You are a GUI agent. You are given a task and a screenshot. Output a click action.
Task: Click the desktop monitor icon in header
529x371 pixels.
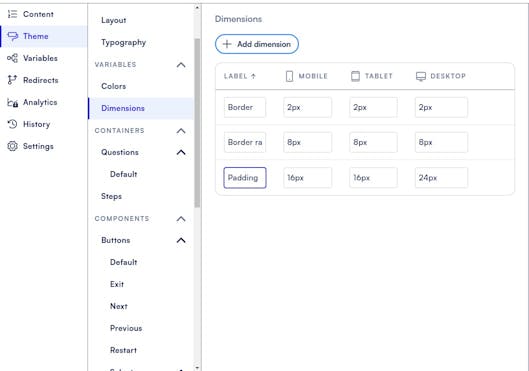pyautogui.click(x=421, y=76)
